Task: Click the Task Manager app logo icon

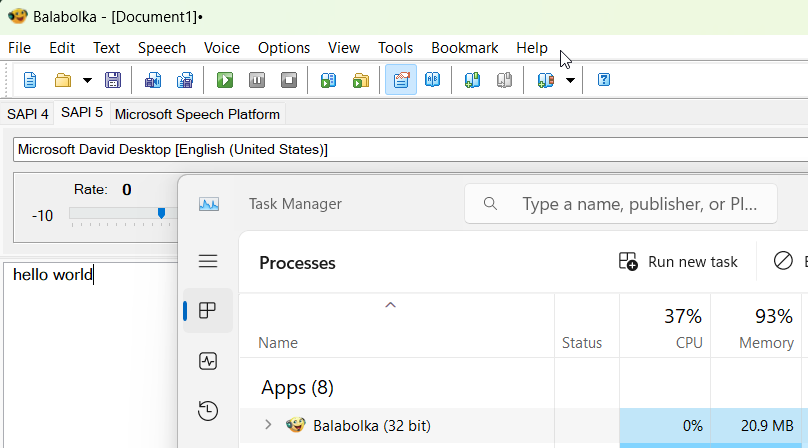Action: coord(209,204)
